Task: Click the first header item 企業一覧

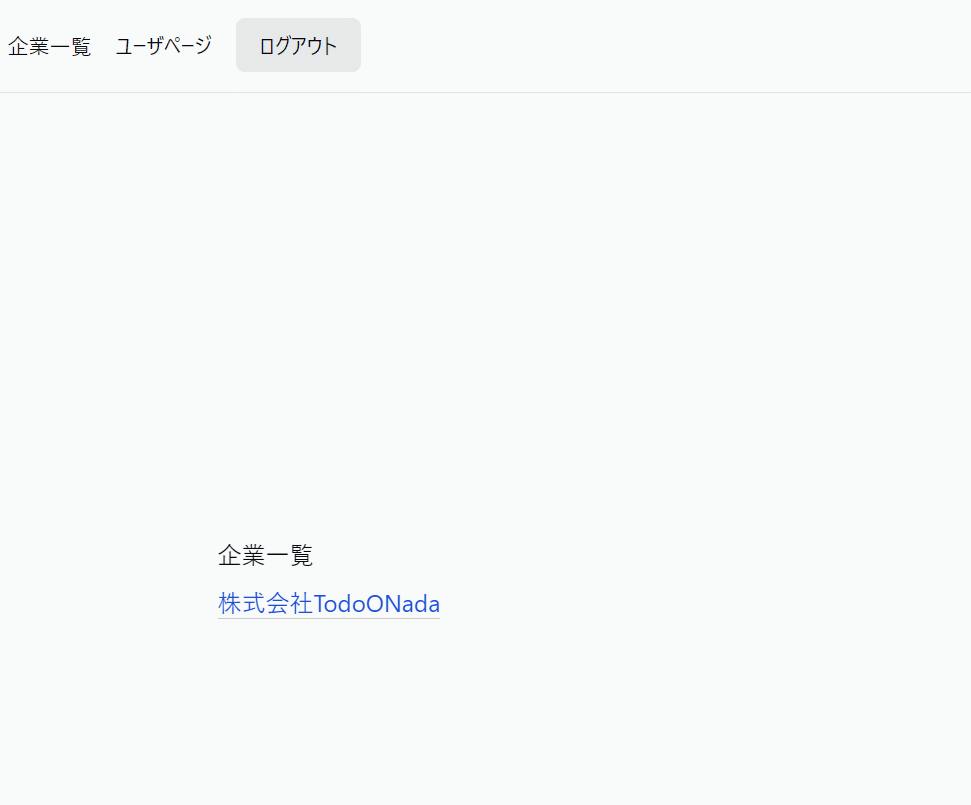Action: coord(49,46)
